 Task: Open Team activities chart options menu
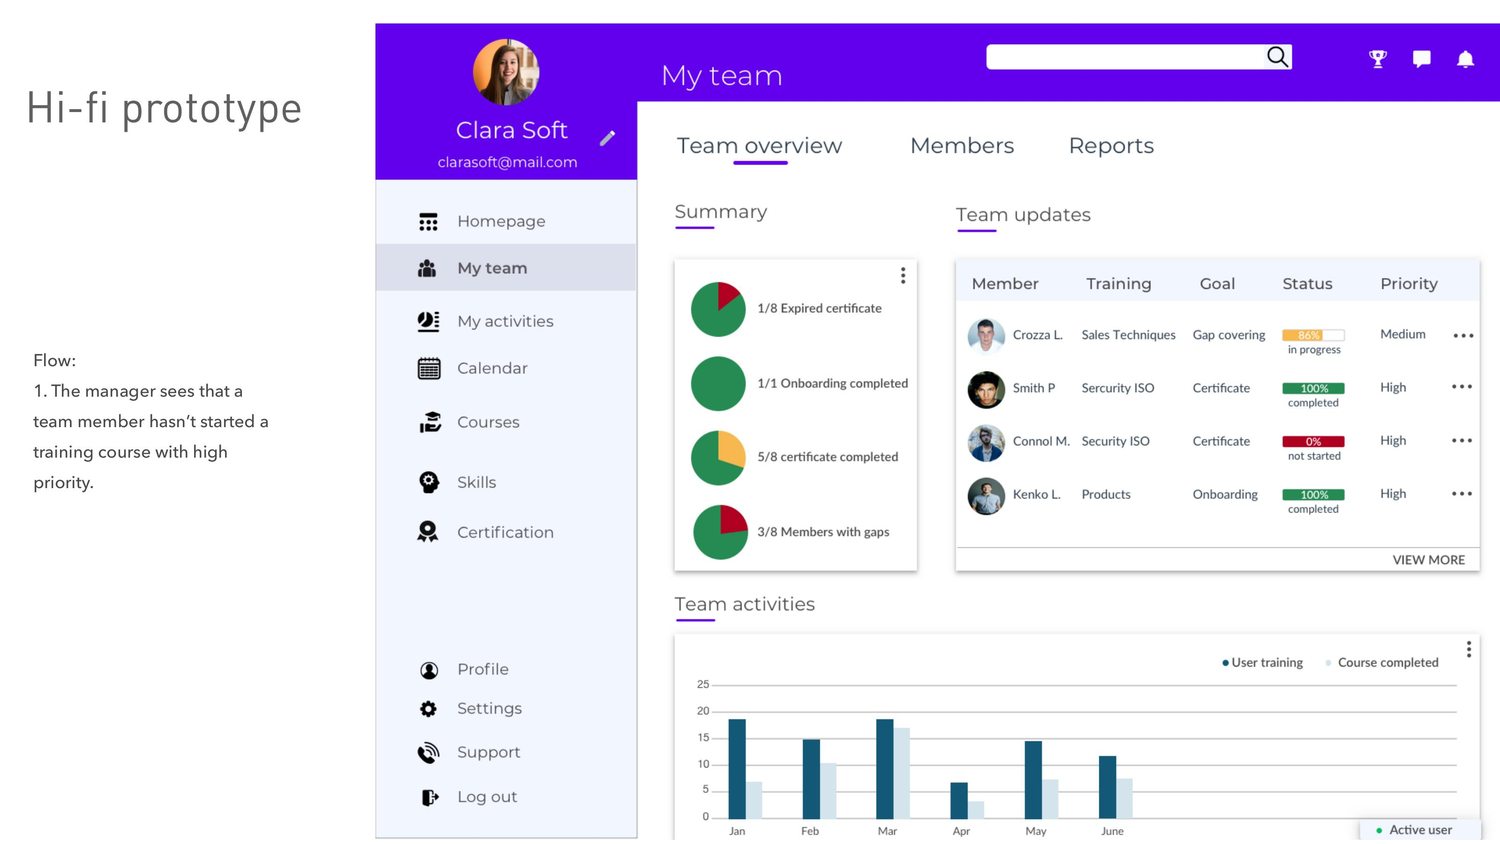click(1469, 649)
